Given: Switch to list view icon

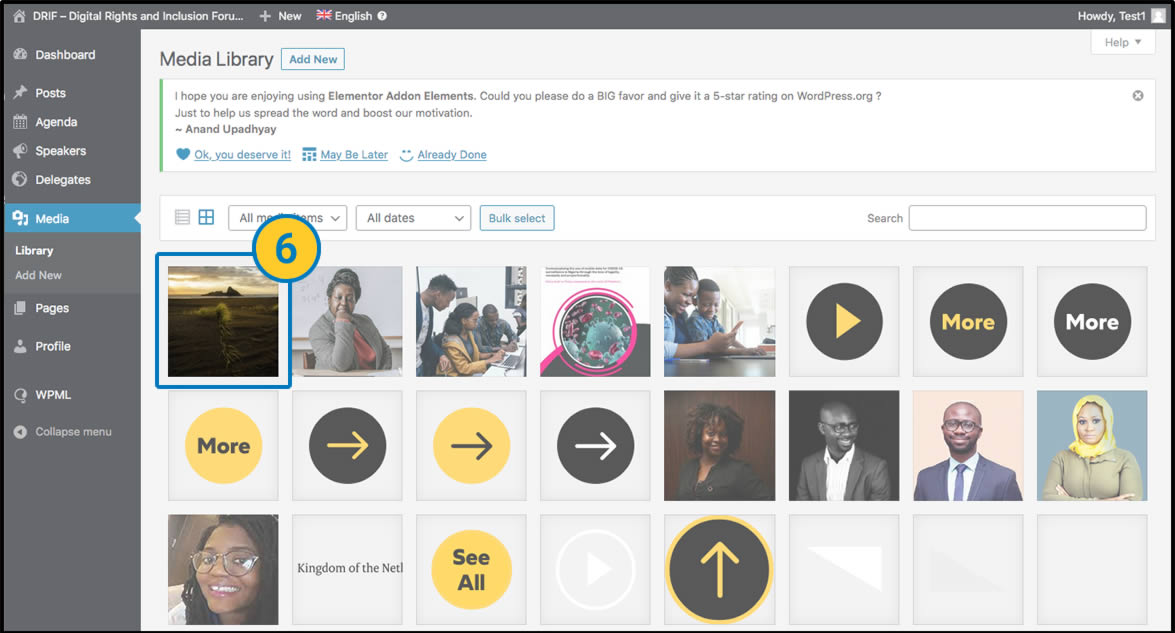Looking at the screenshot, I should tap(182, 217).
